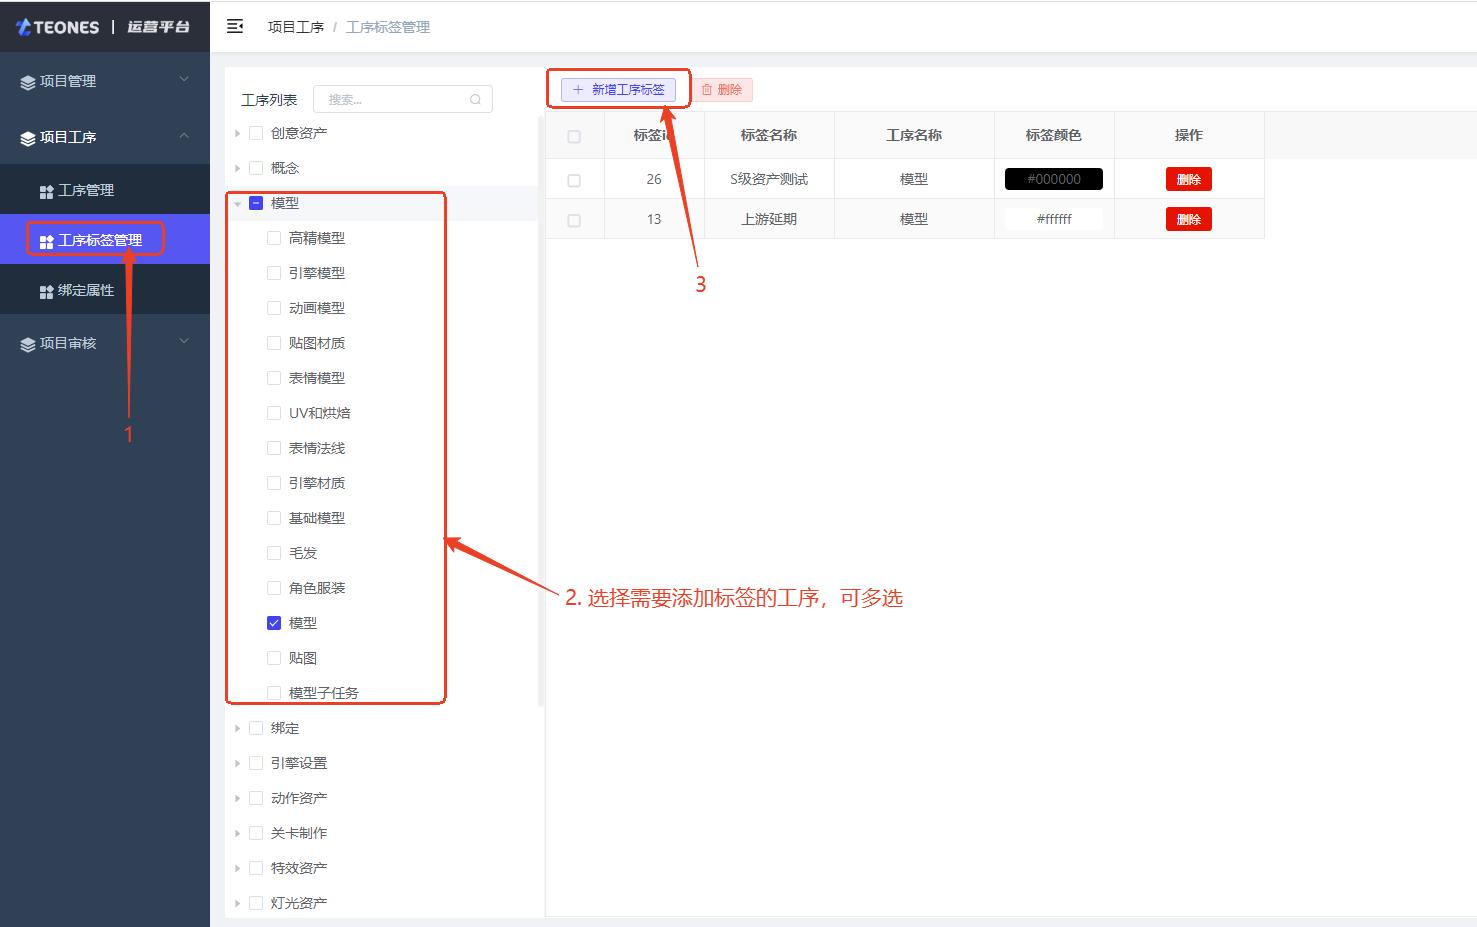
Task: Click 新增工序标签 button
Action: (x=618, y=90)
